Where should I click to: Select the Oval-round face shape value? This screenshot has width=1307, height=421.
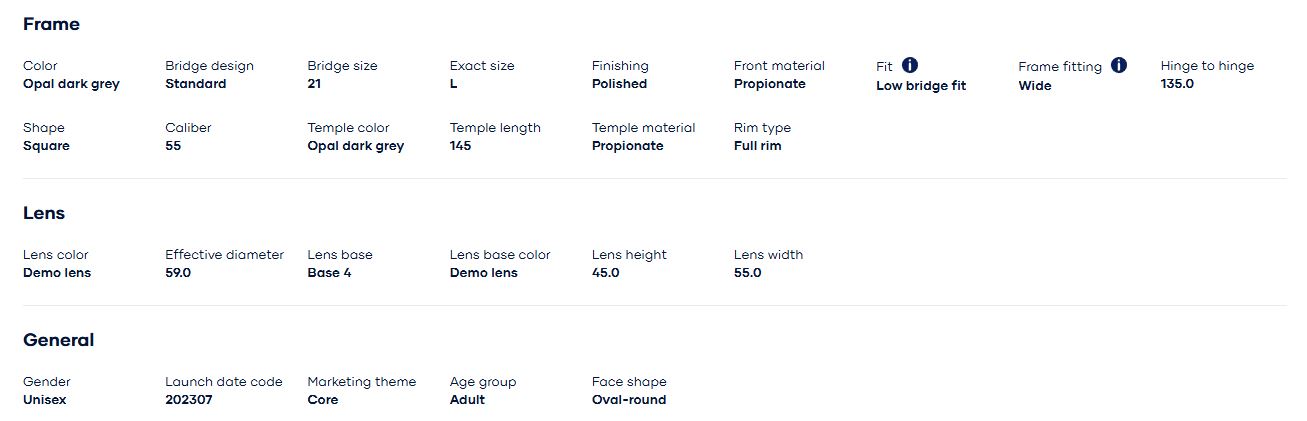628,400
